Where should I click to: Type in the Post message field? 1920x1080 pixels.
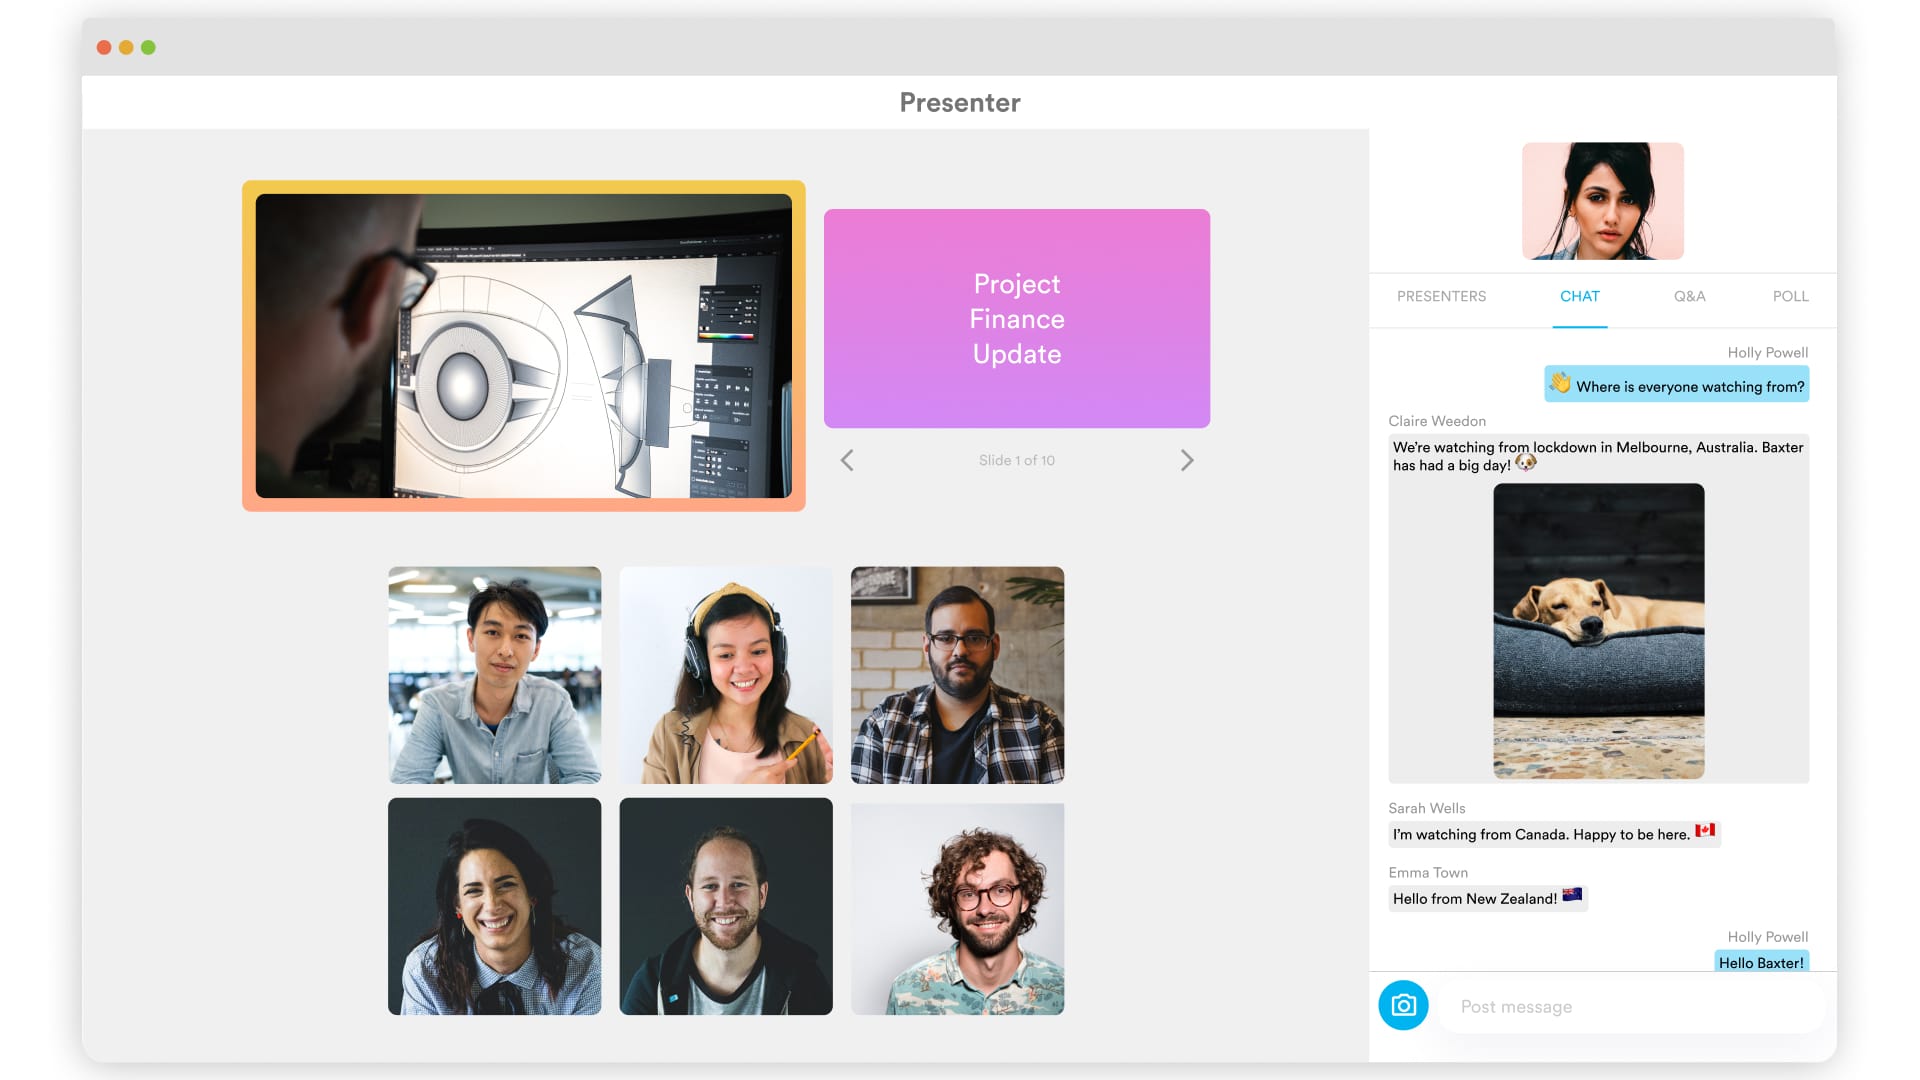(x=1630, y=1006)
